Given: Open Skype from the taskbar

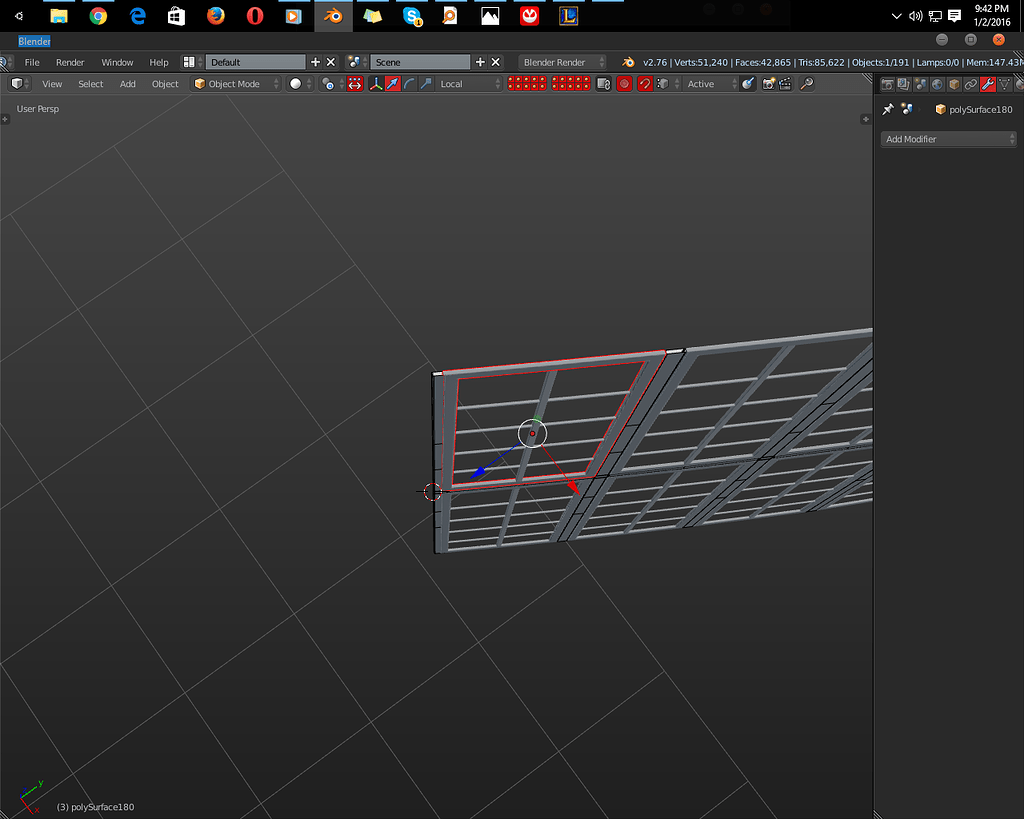Looking at the screenshot, I should tap(412, 16).
